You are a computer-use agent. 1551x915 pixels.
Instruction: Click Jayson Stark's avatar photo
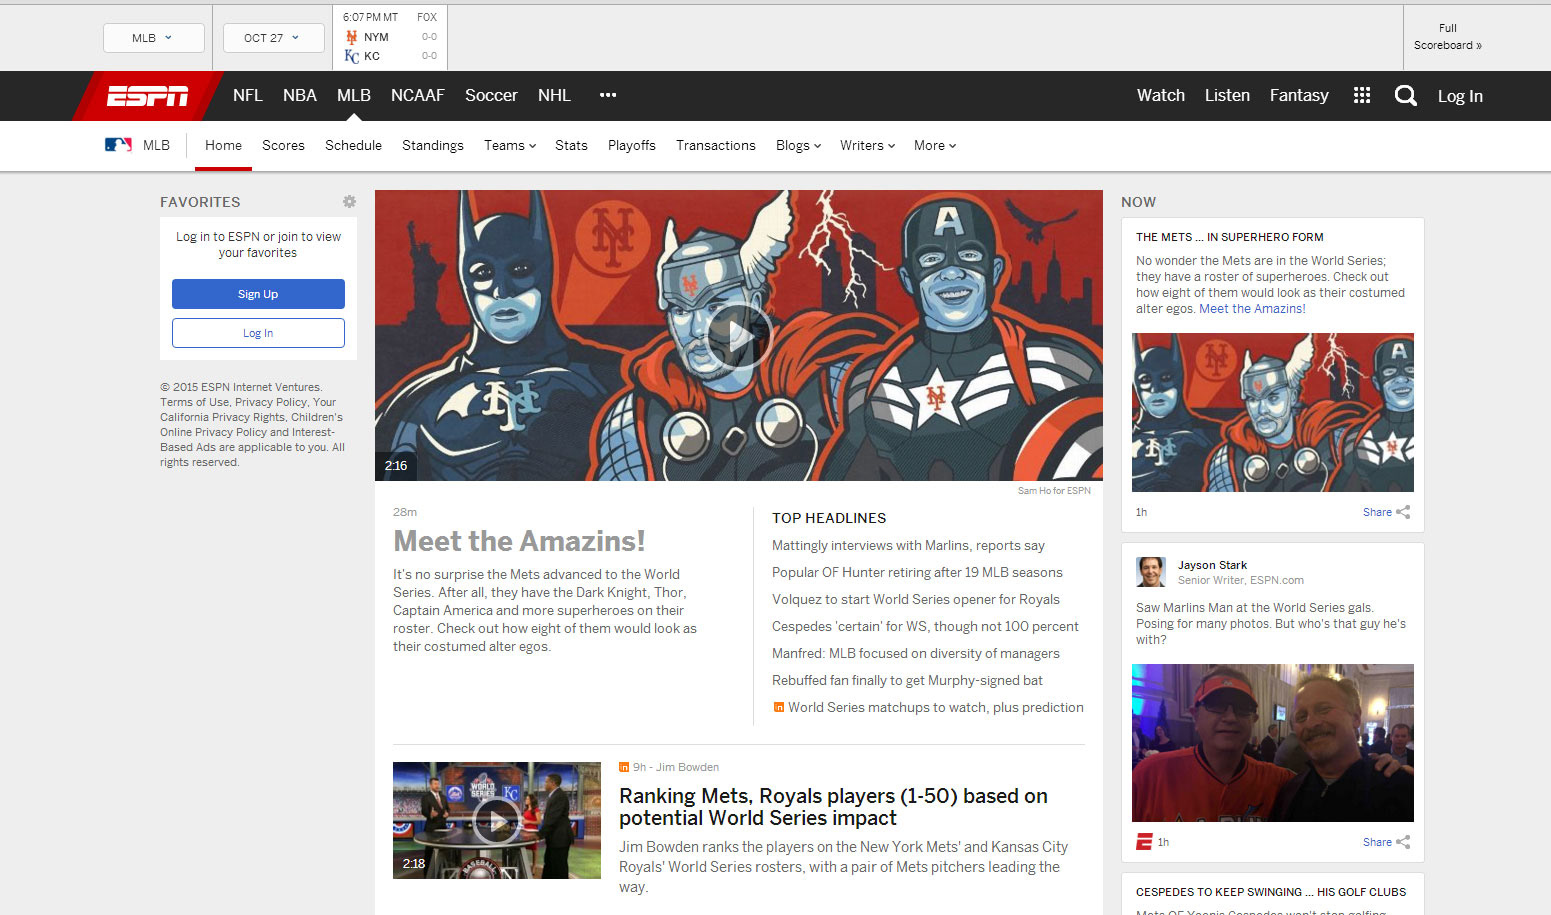pyautogui.click(x=1151, y=572)
